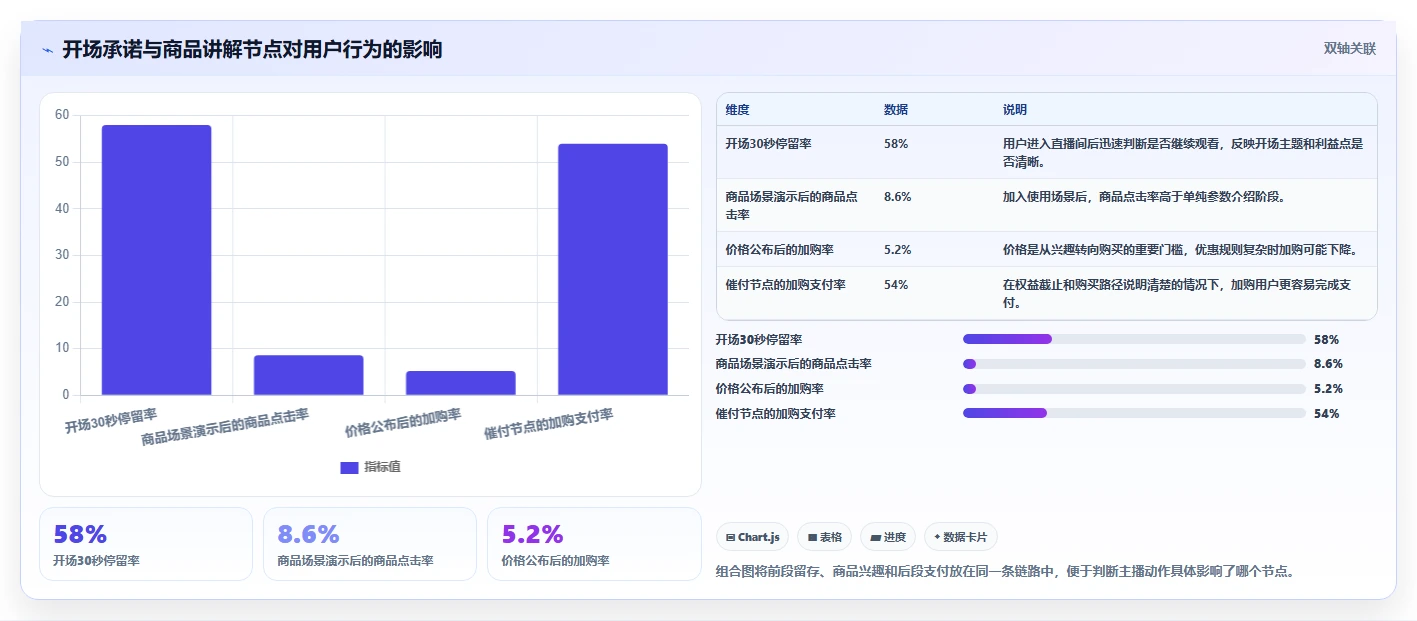Click the 催付节点的加购支付率 x-axis label
The height and width of the screenshot is (621, 1417).
pyautogui.click(x=549, y=424)
